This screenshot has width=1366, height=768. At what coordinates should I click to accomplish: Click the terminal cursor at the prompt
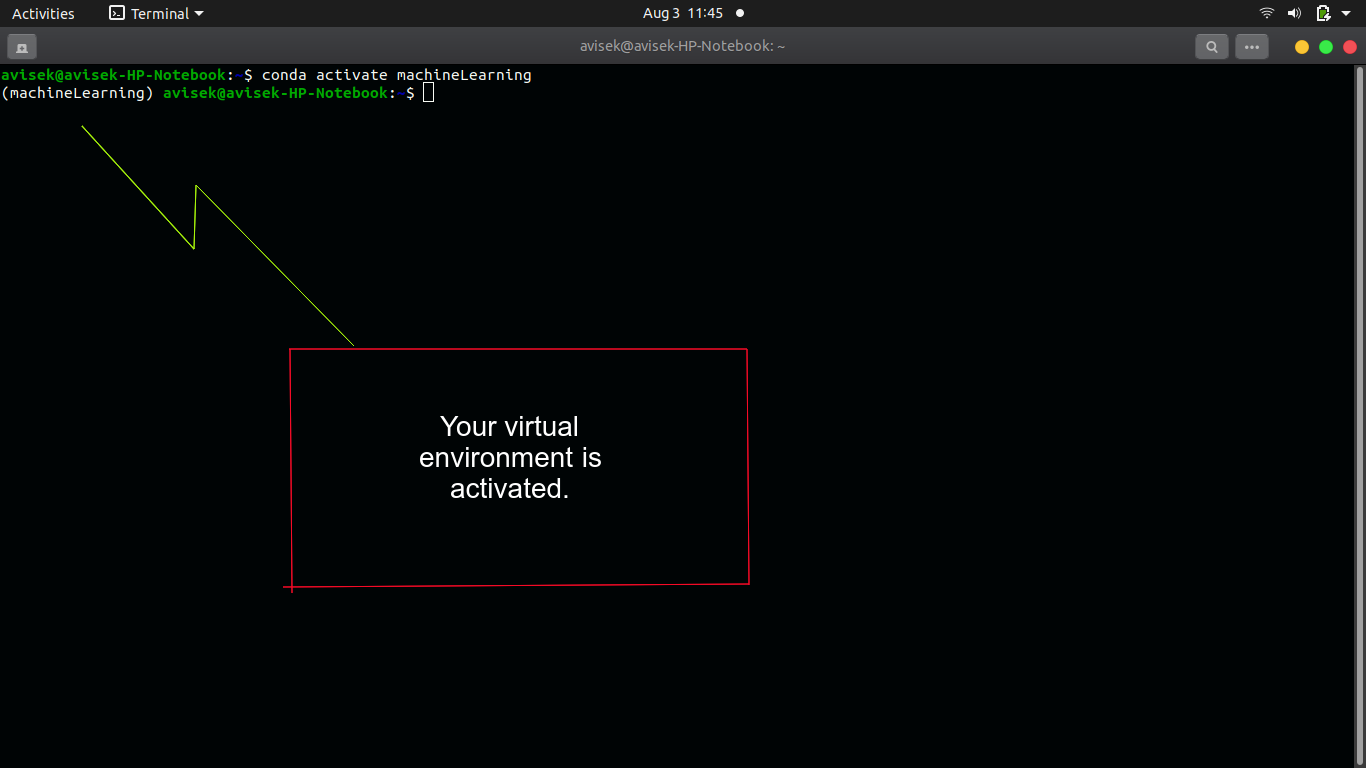(x=428, y=93)
